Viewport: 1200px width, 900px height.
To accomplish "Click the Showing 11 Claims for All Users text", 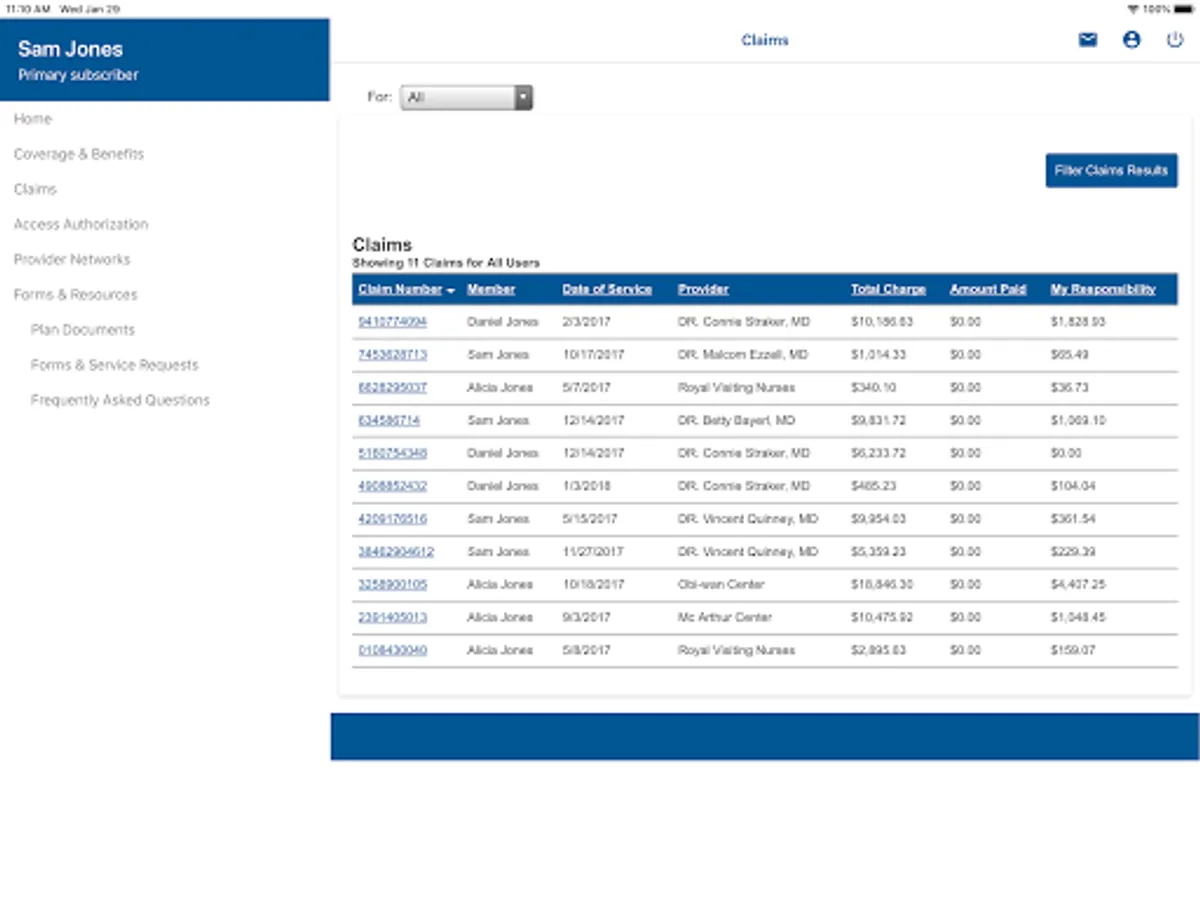I will 446,263.
